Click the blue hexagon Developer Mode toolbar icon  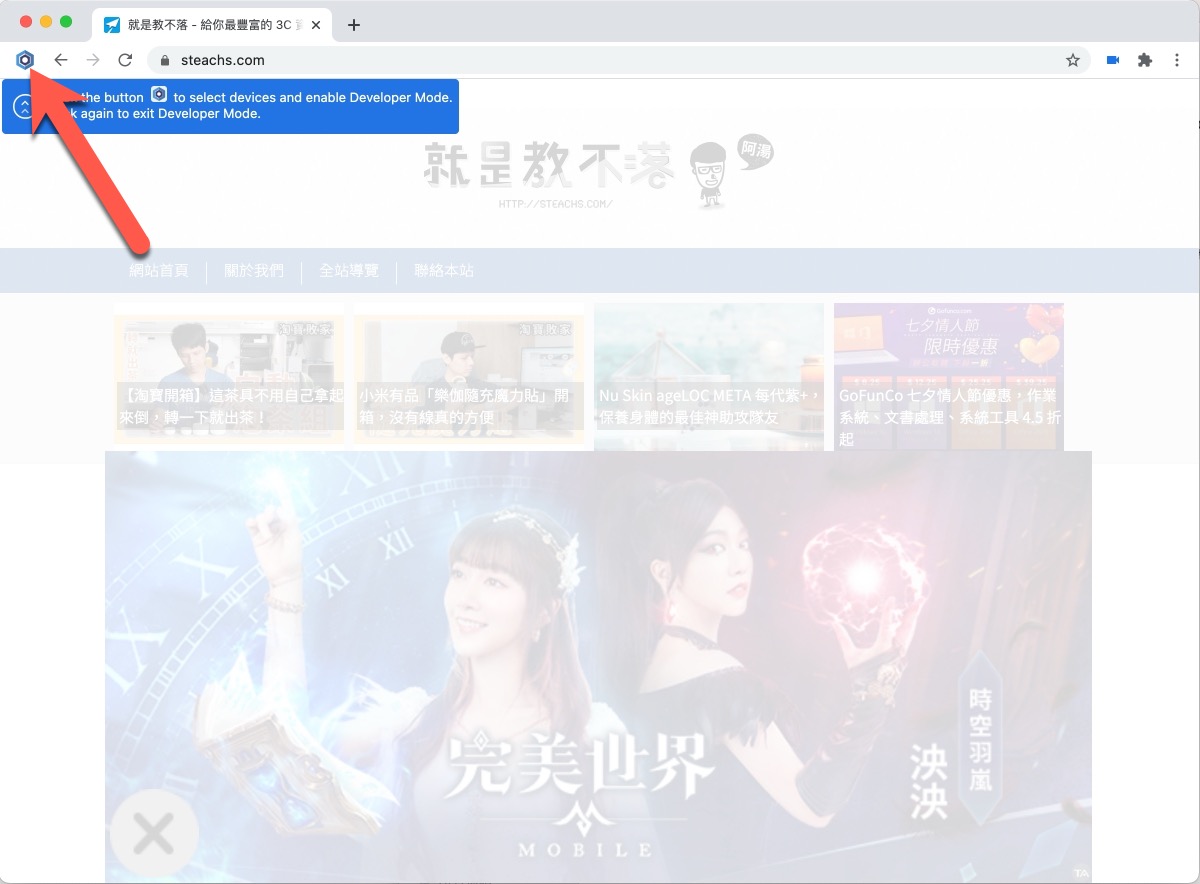tap(25, 60)
